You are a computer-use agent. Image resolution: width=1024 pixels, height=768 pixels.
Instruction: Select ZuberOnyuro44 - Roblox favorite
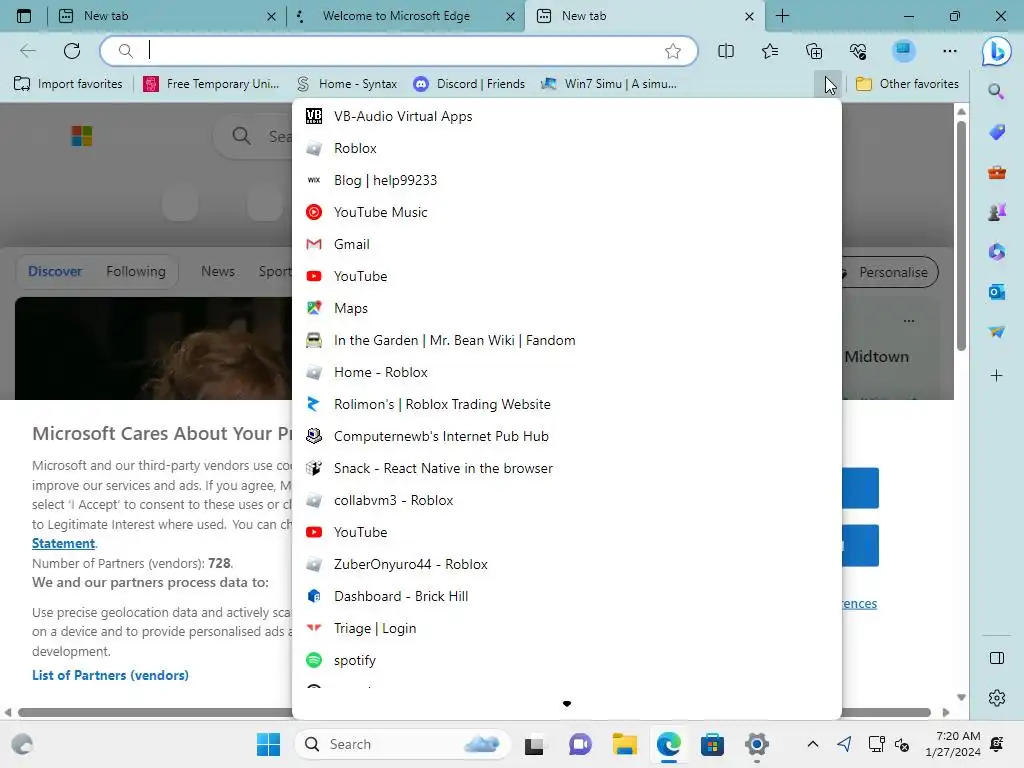tap(567, 564)
